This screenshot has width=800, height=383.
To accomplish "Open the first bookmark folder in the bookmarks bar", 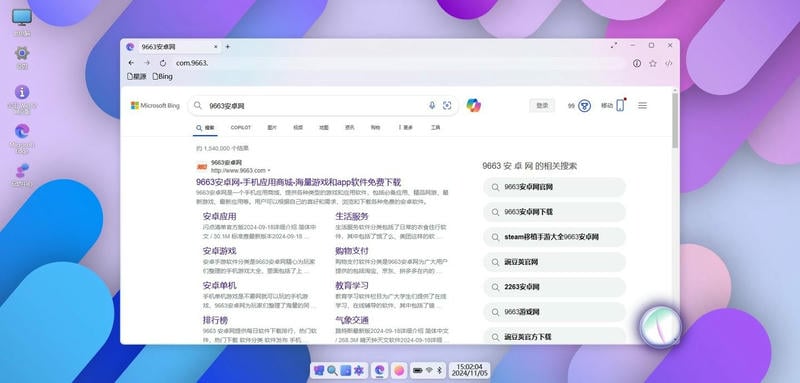I will [x=136, y=76].
